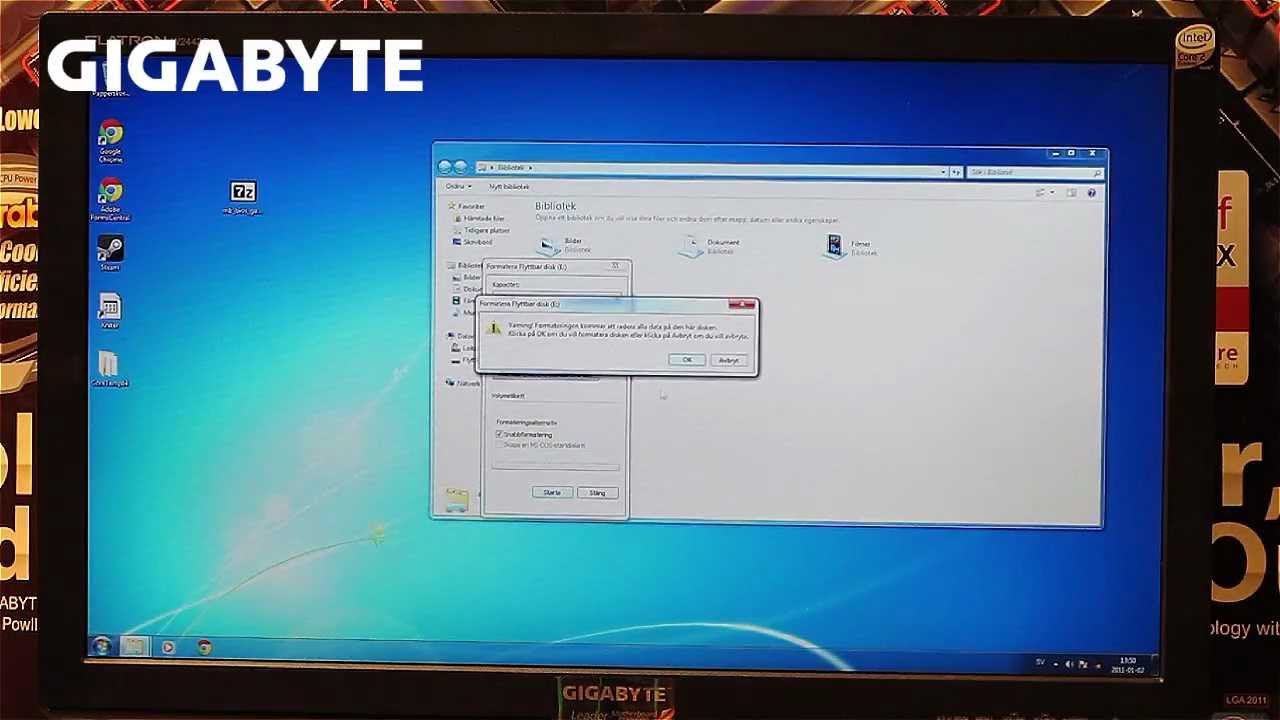Open the Bilder library
1280x720 pixels.
pos(563,245)
